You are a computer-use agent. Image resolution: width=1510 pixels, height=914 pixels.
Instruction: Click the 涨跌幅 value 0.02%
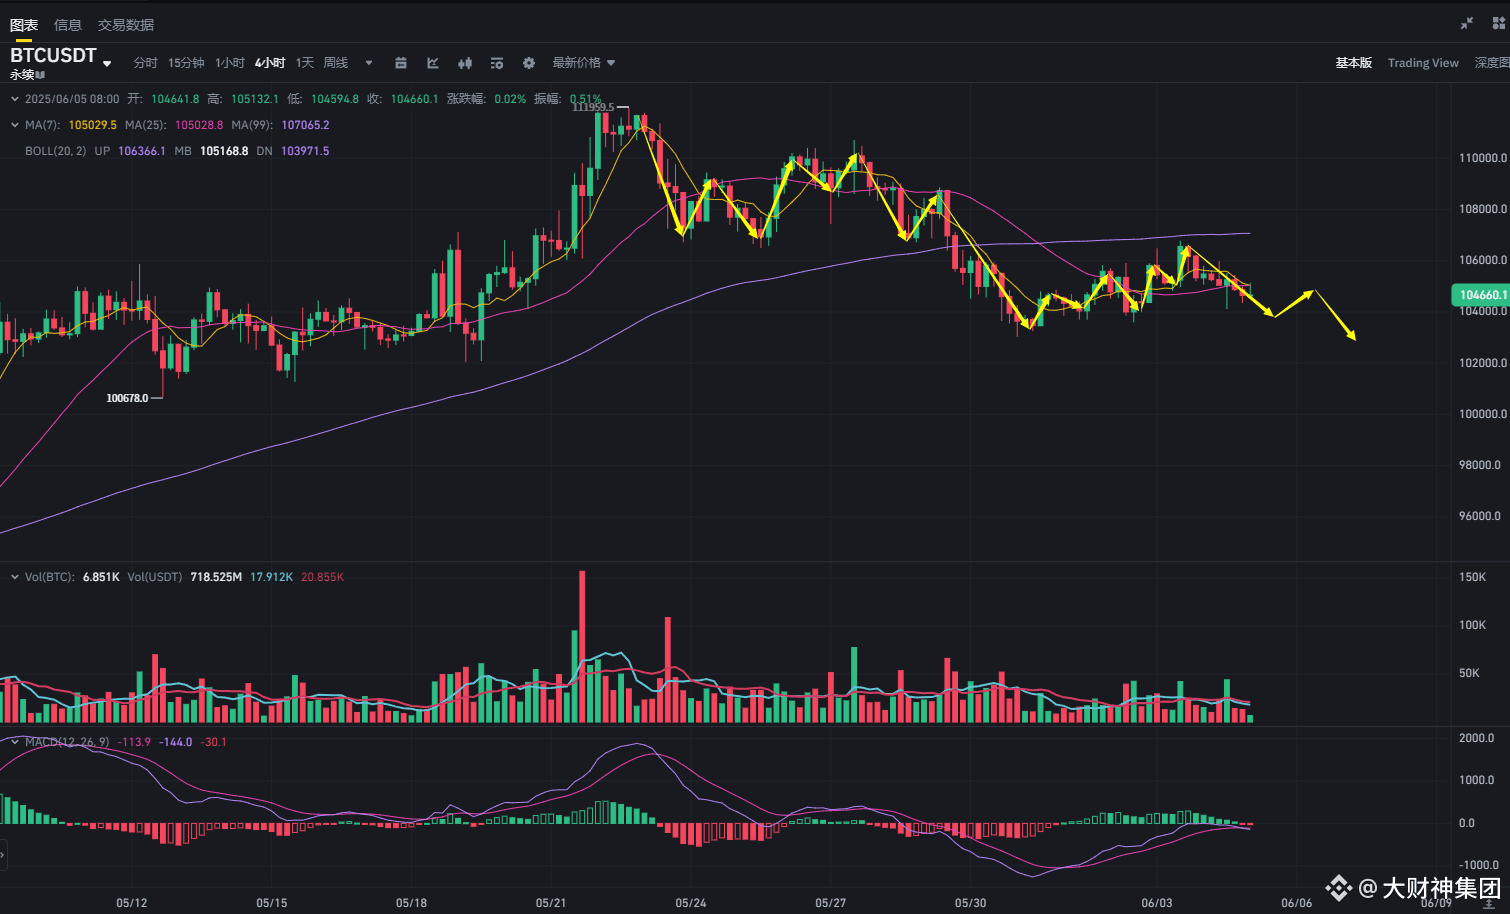(510, 99)
